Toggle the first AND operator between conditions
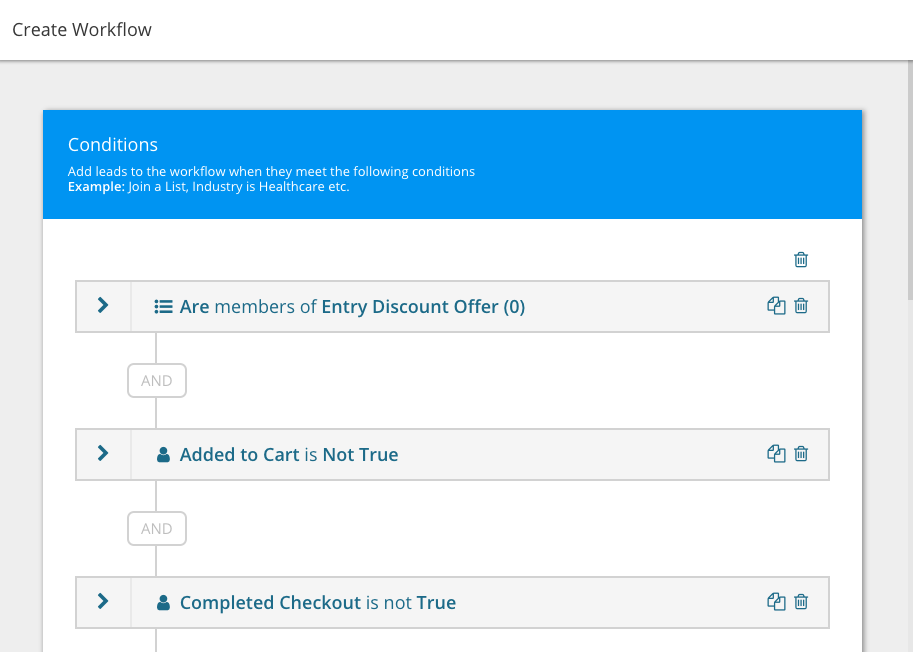The image size is (913, 652). coord(157,381)
